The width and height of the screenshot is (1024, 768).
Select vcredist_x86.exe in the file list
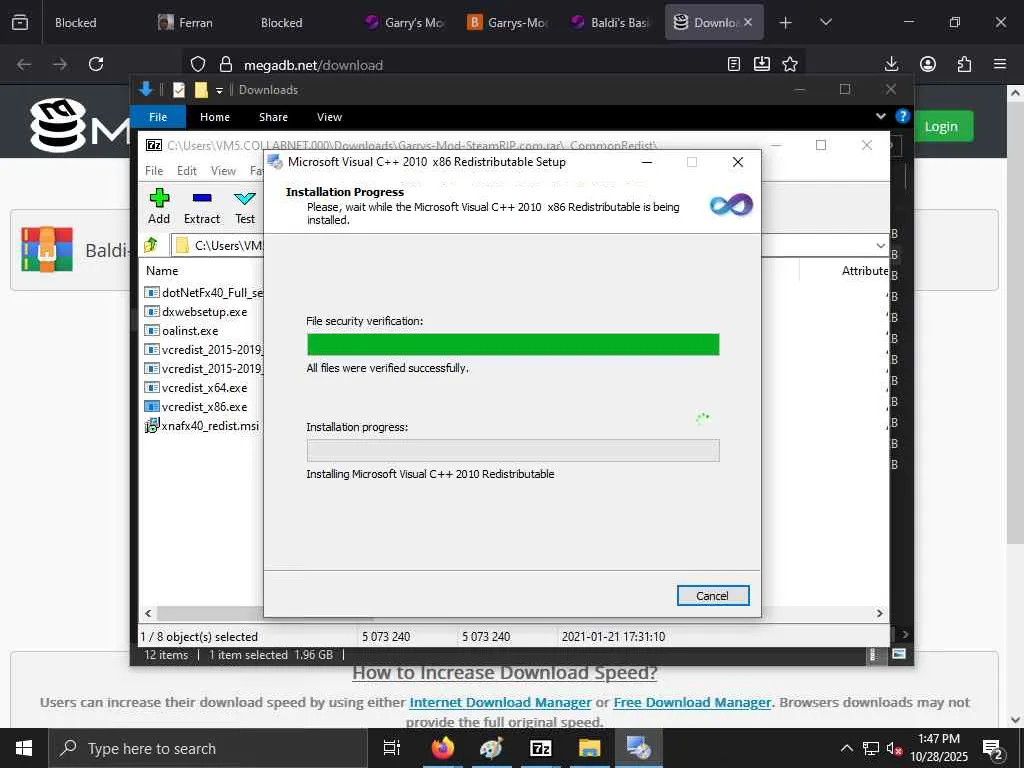203,406
